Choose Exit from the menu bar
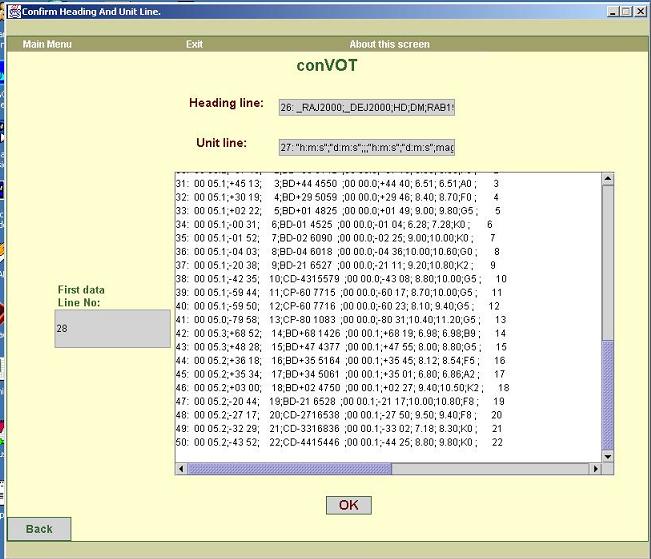This screenshot has height=559, width=651. (194, 44)
